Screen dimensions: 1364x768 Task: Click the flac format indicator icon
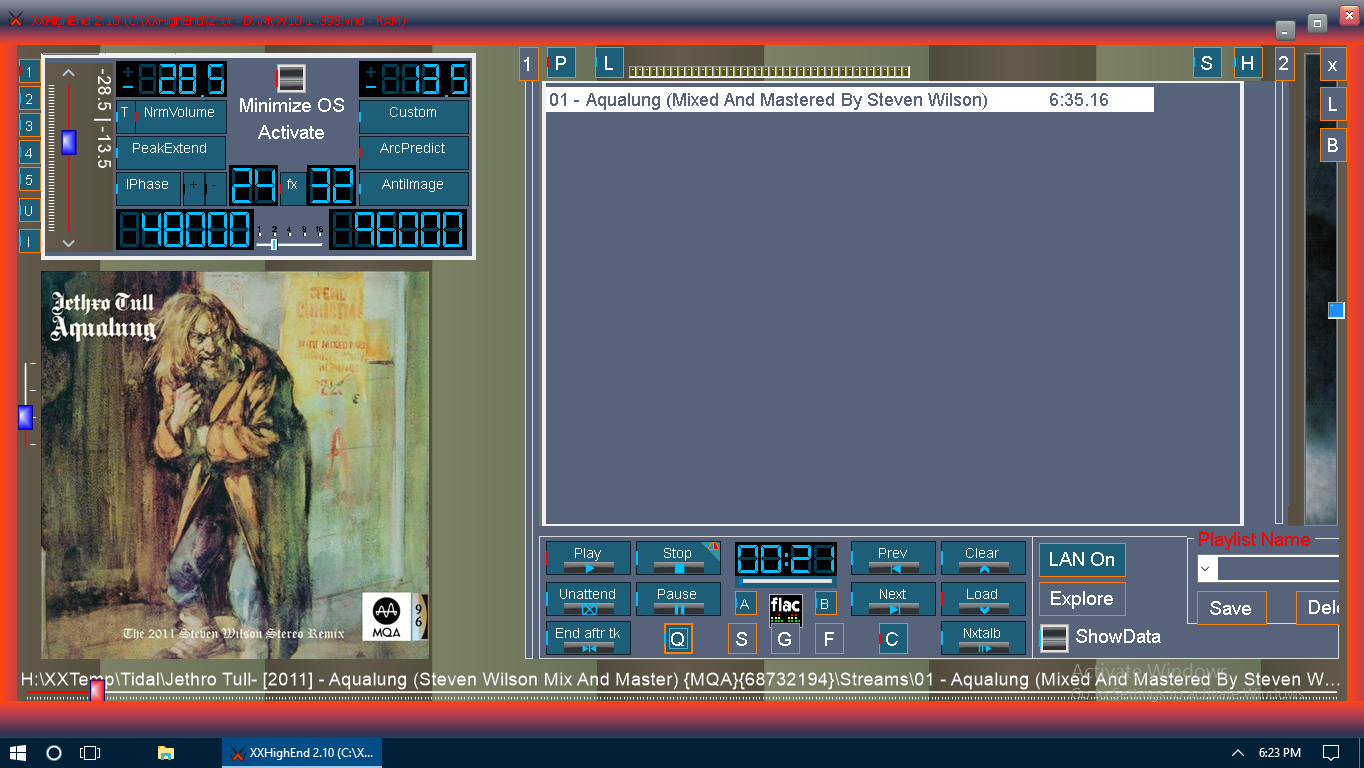[785, 608]
